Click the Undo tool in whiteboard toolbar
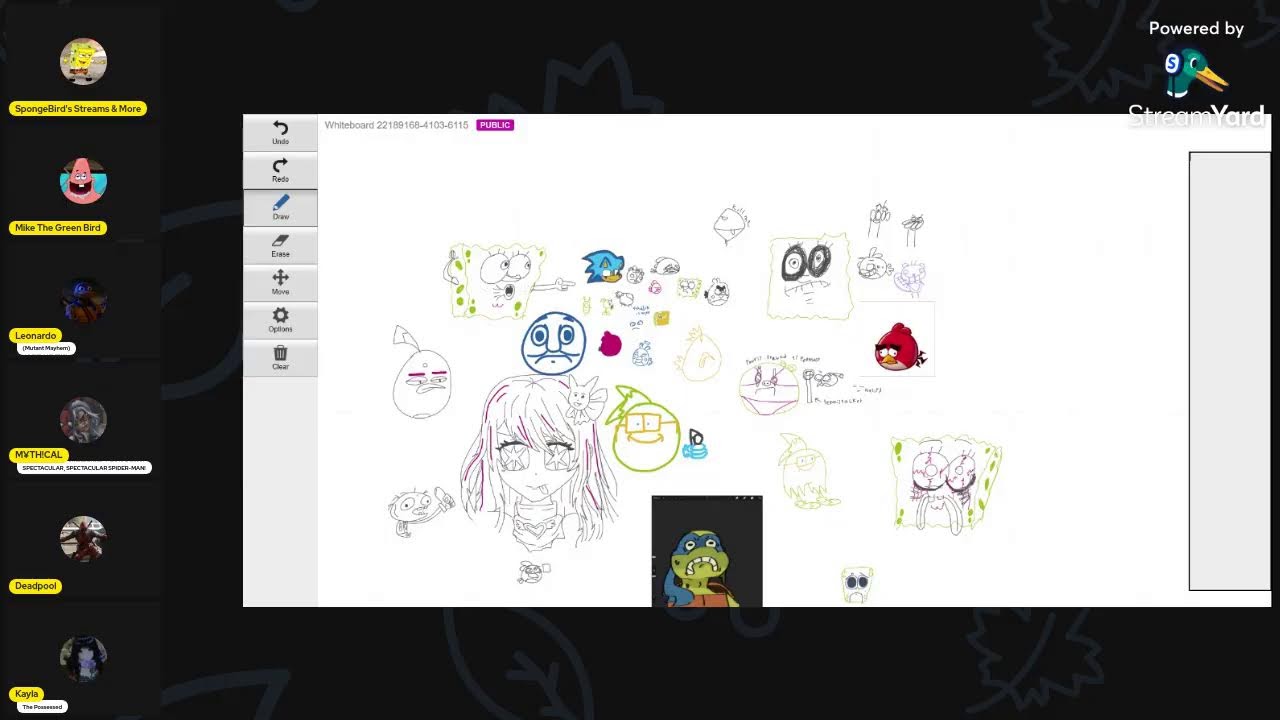The width and height of the screenshot is (1280, 720). click(x=280, y=133)
